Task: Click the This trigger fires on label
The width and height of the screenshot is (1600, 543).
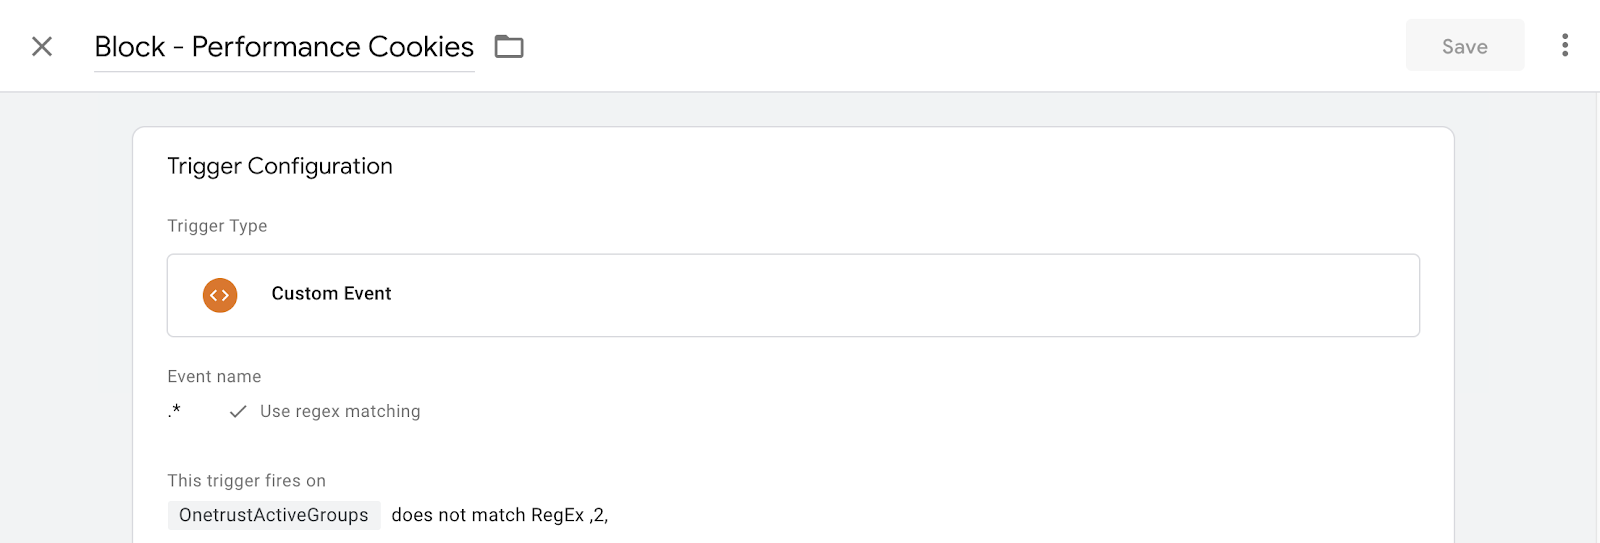Action: point(246,481)
